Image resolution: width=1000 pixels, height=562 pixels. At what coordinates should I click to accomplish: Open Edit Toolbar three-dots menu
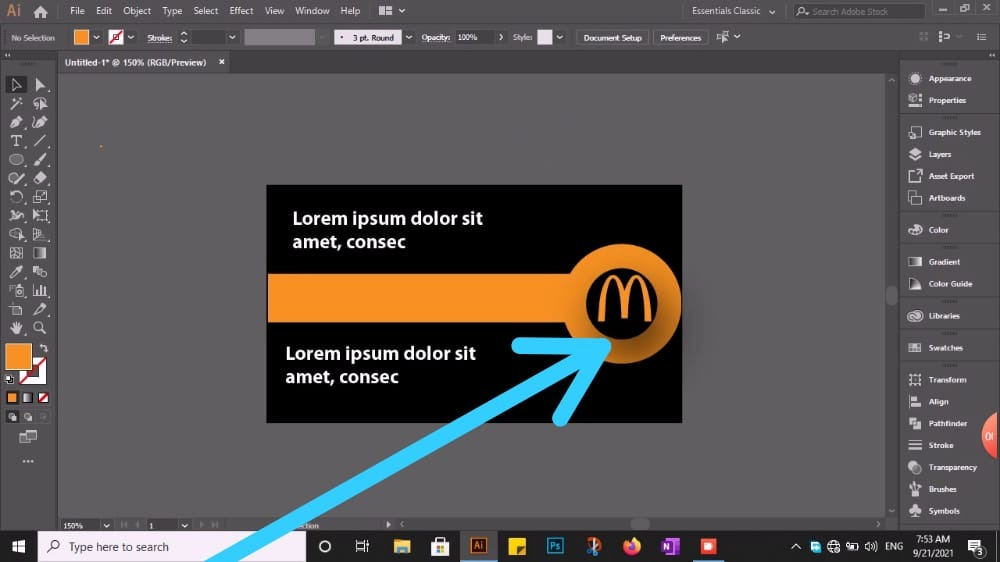(27, 461)
